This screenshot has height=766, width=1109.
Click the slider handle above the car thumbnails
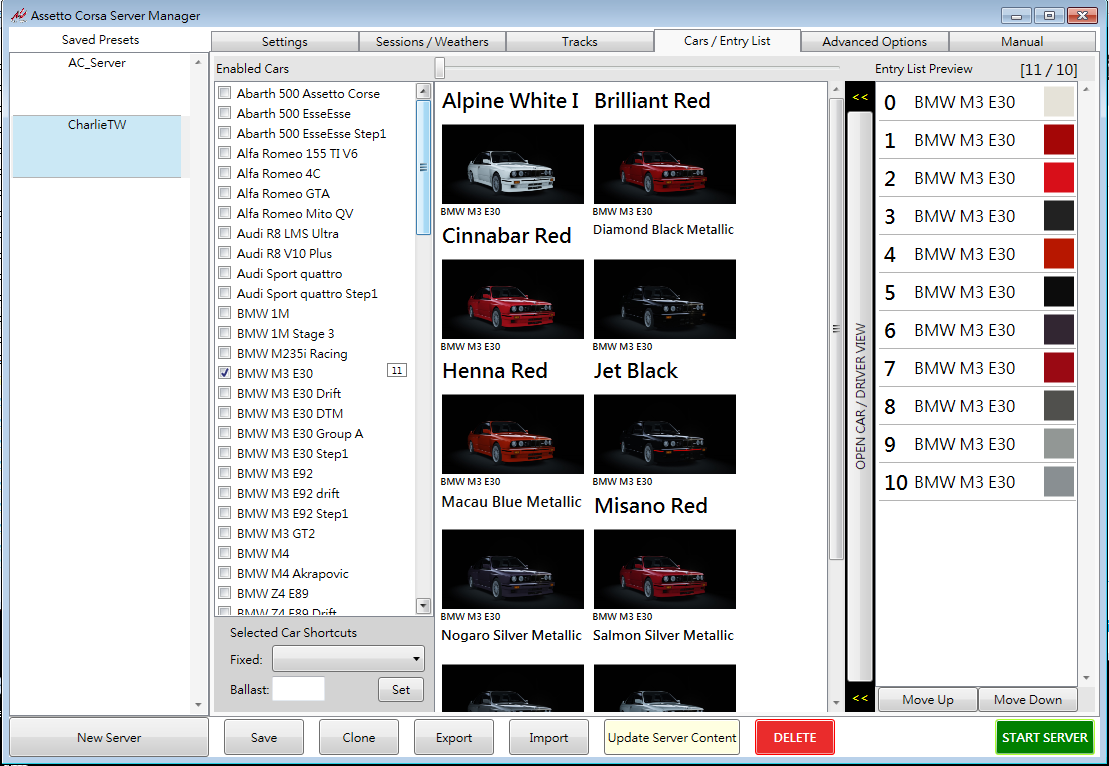440,68
